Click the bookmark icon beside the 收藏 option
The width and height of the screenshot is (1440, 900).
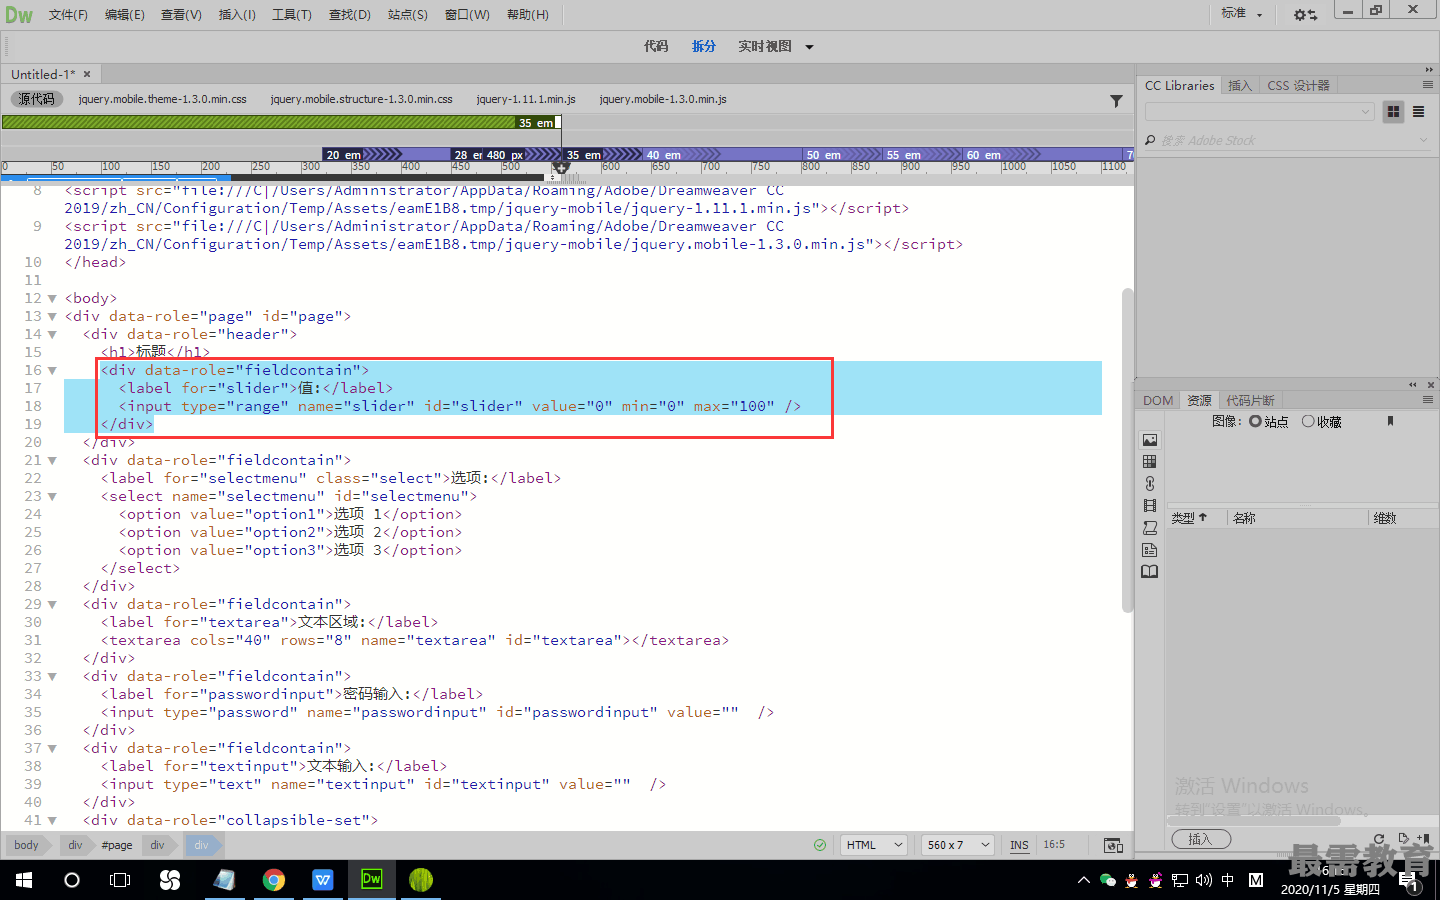coord(1390,422)
